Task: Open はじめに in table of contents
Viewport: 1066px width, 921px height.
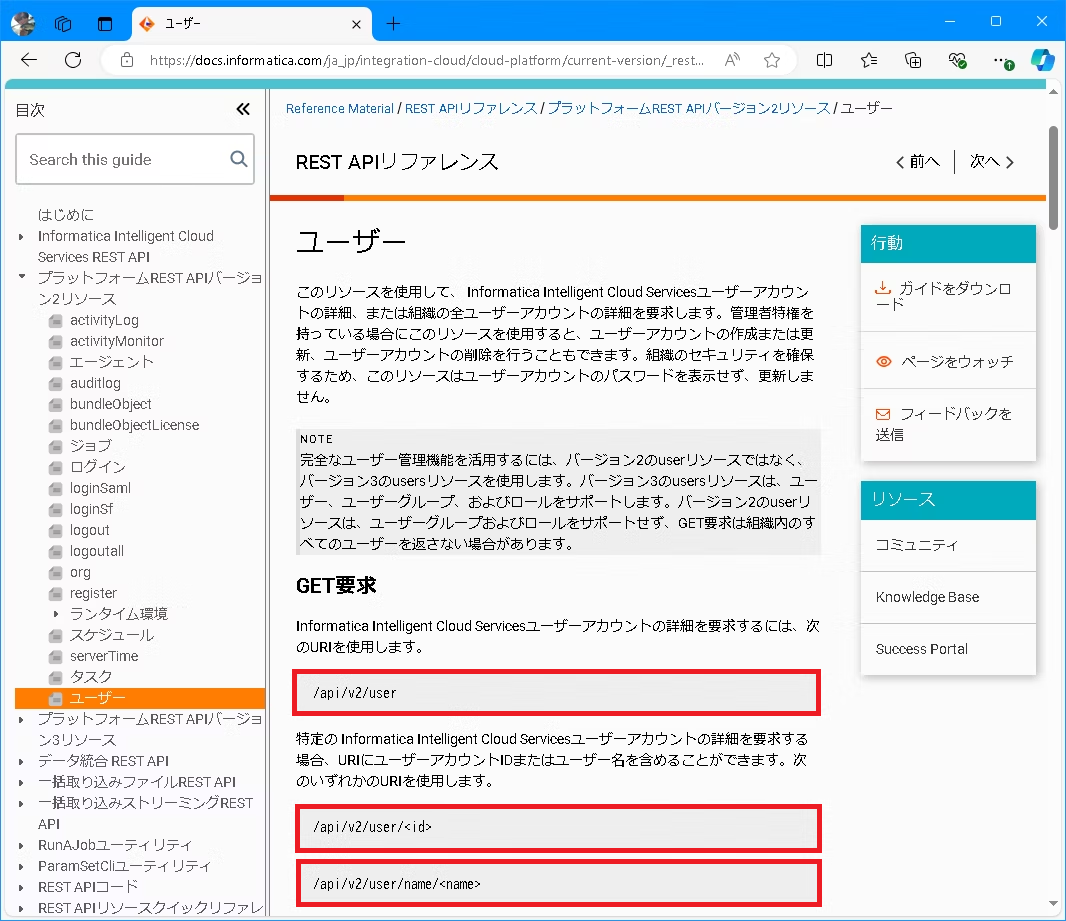Action: [x=66, y=215]
